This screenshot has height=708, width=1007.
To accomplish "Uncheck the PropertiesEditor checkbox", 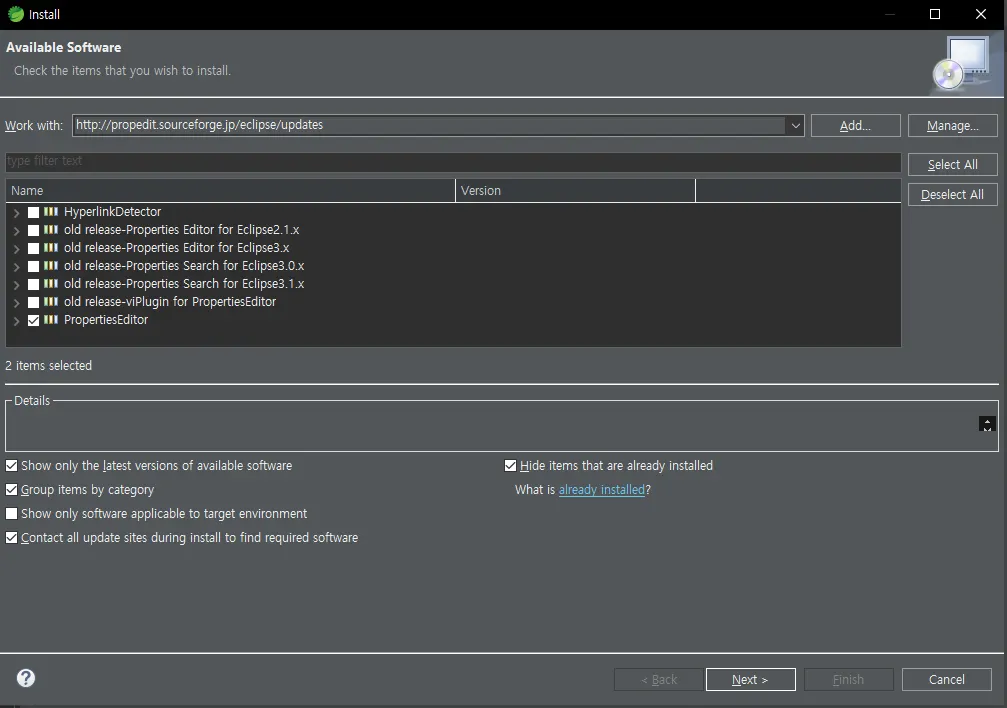I will tap(33, 320).
